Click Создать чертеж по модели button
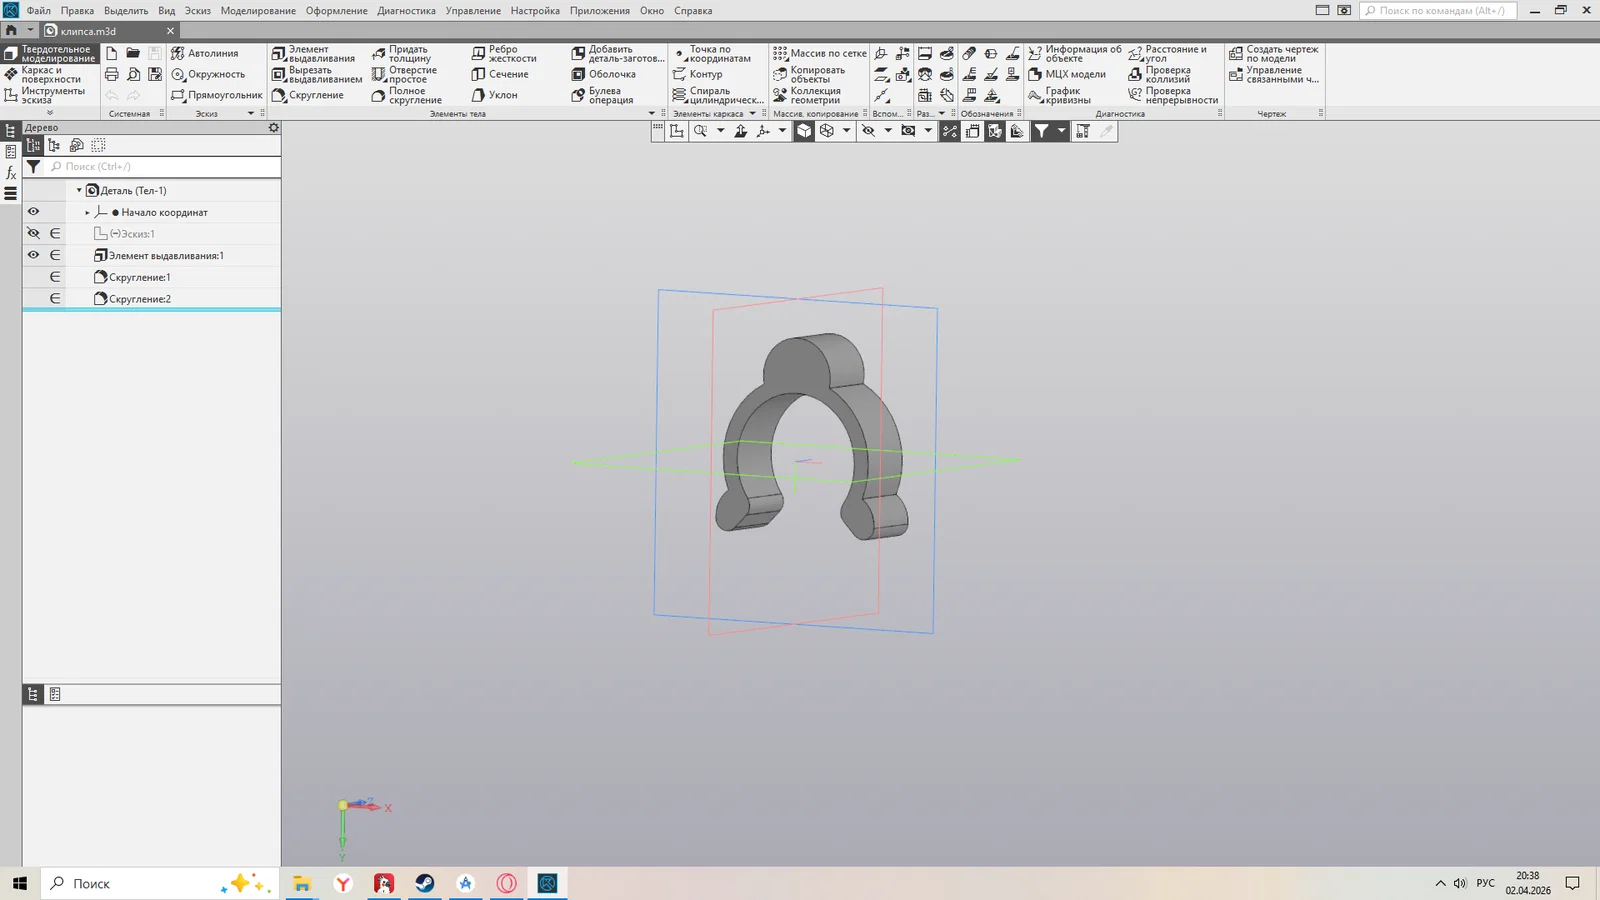 pyautogui.click(x=1273, y=54)
